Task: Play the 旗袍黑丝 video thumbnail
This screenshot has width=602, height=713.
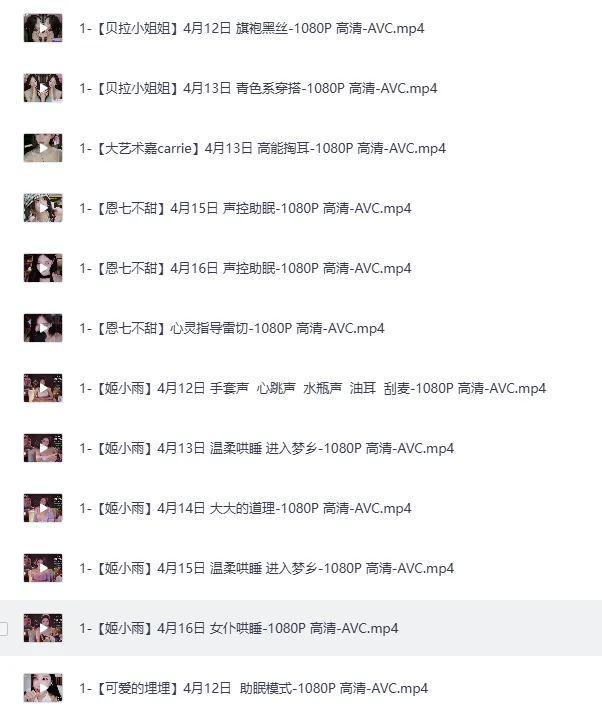Action: tap(43, 28)
